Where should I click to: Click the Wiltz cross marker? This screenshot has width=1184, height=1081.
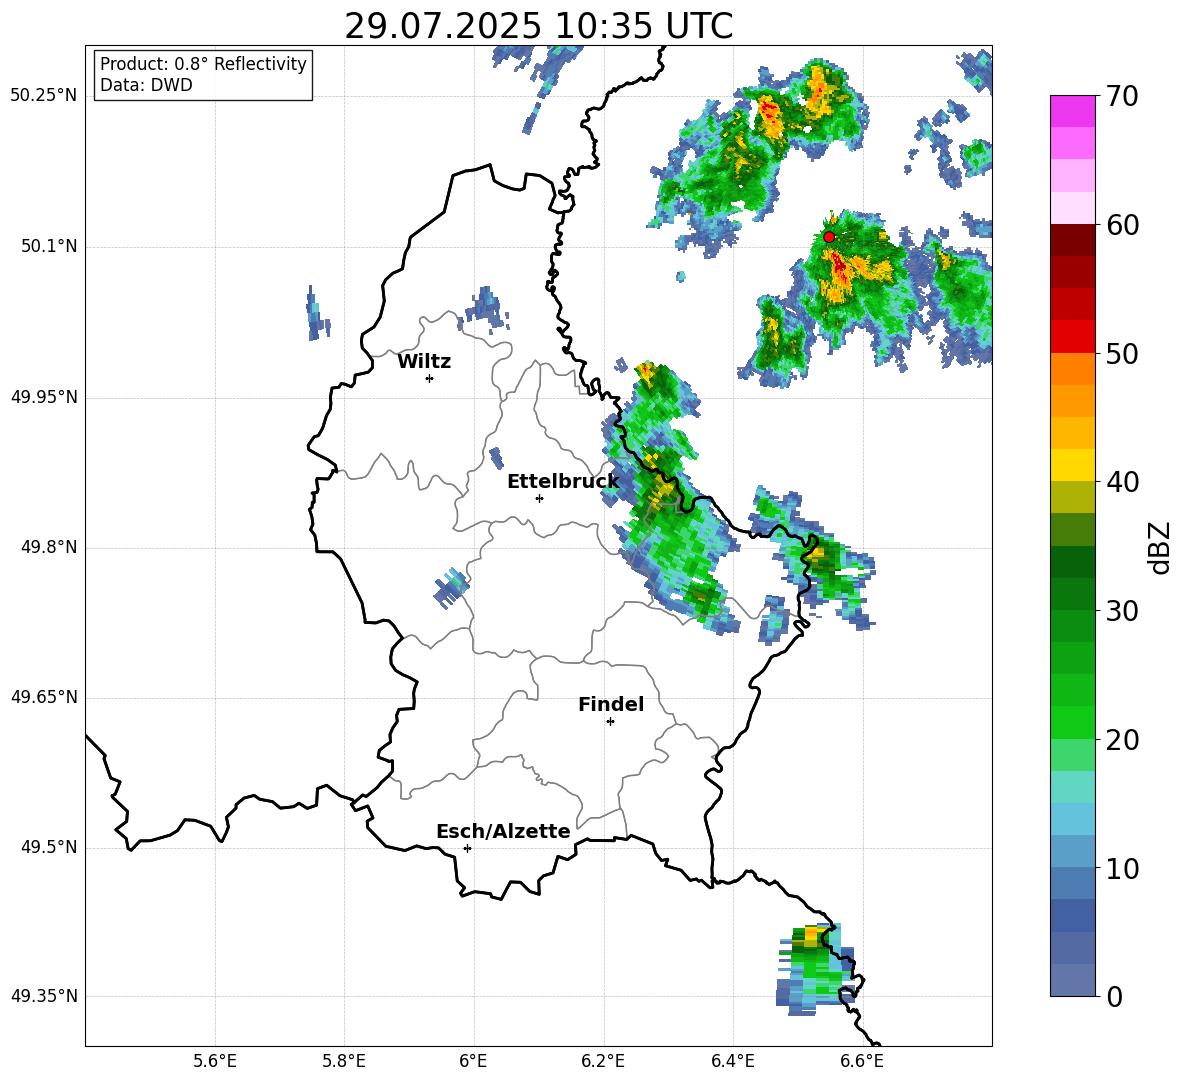pyautogui.click(x=429, y=378)
